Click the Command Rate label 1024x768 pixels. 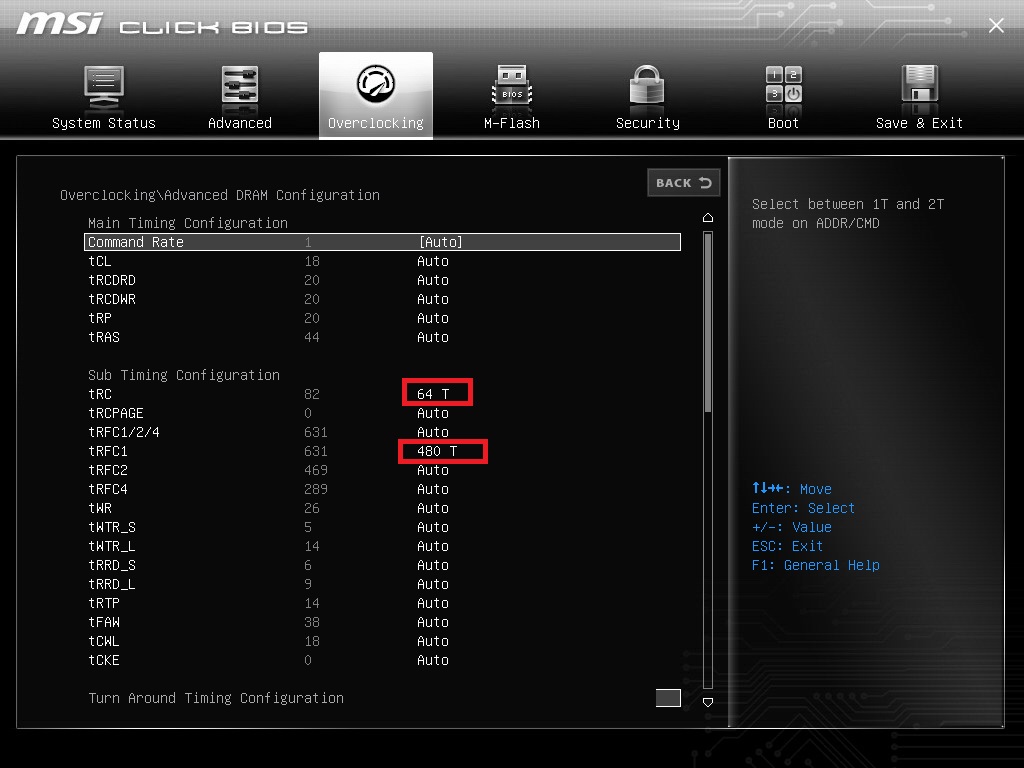tap(136, 242)
